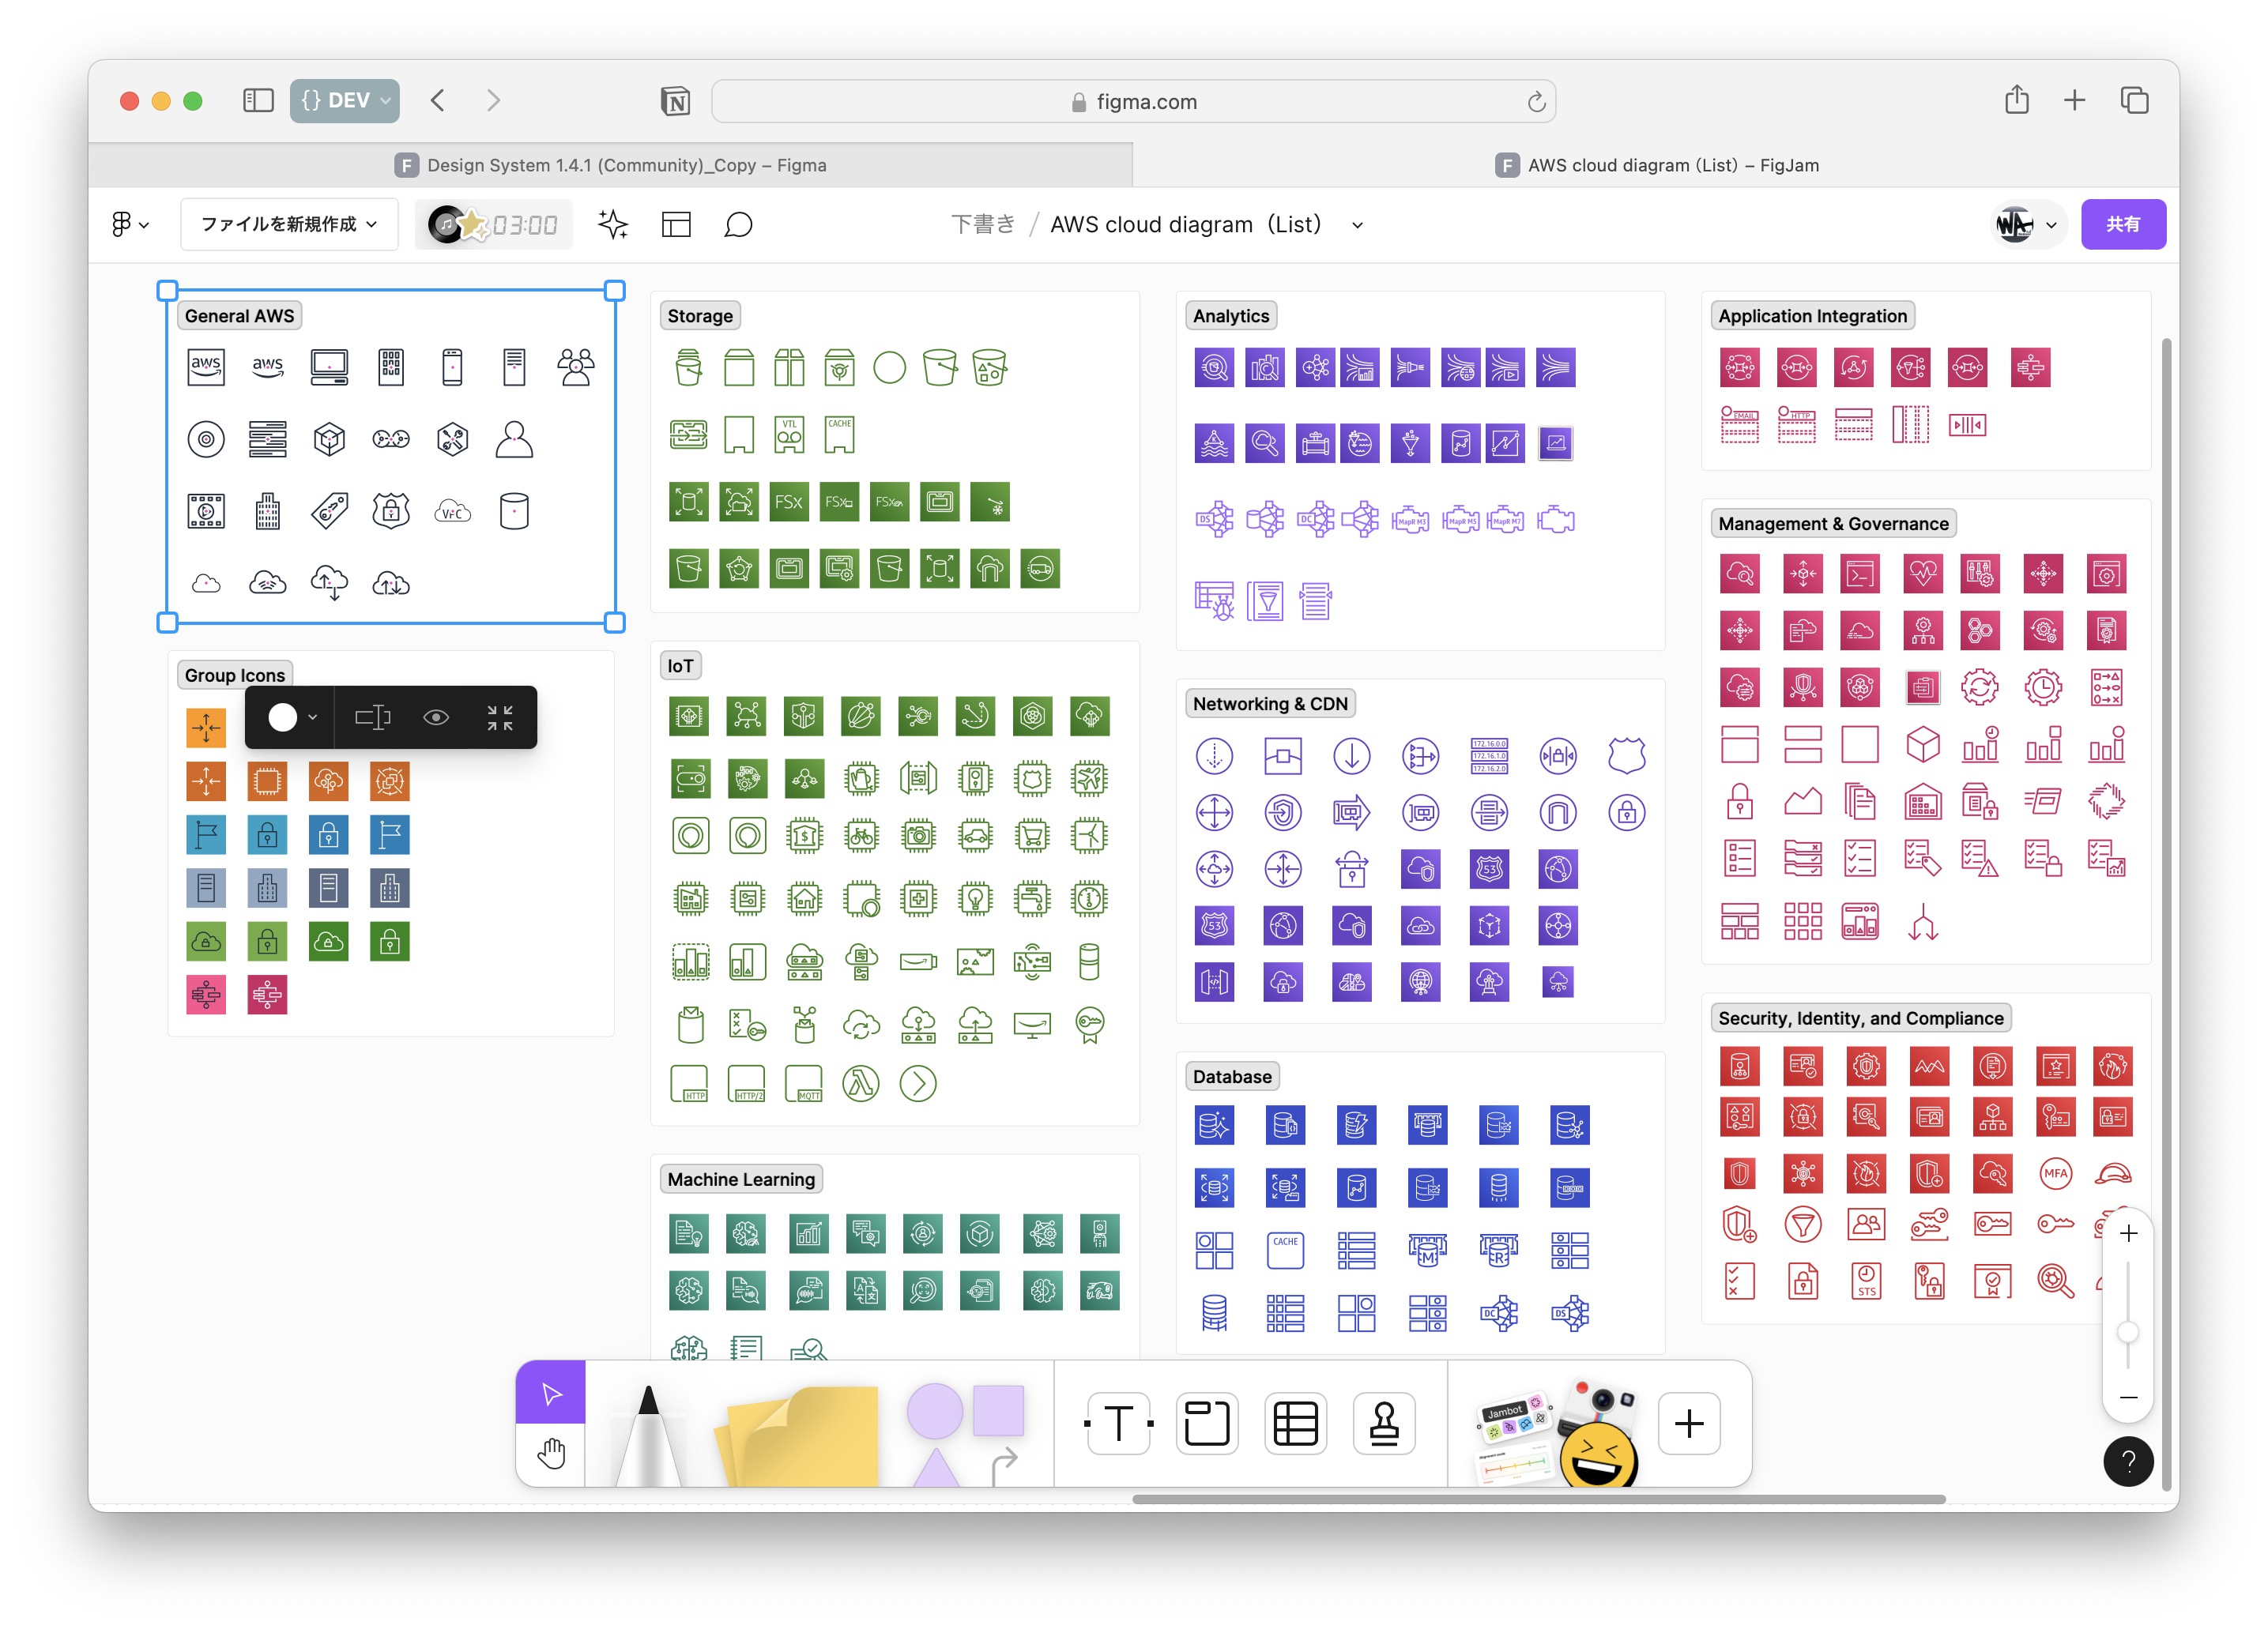The image size is (2268, 1629).
Task: Click the rename section icon in floating toolbar
Action: pos(373,717)
